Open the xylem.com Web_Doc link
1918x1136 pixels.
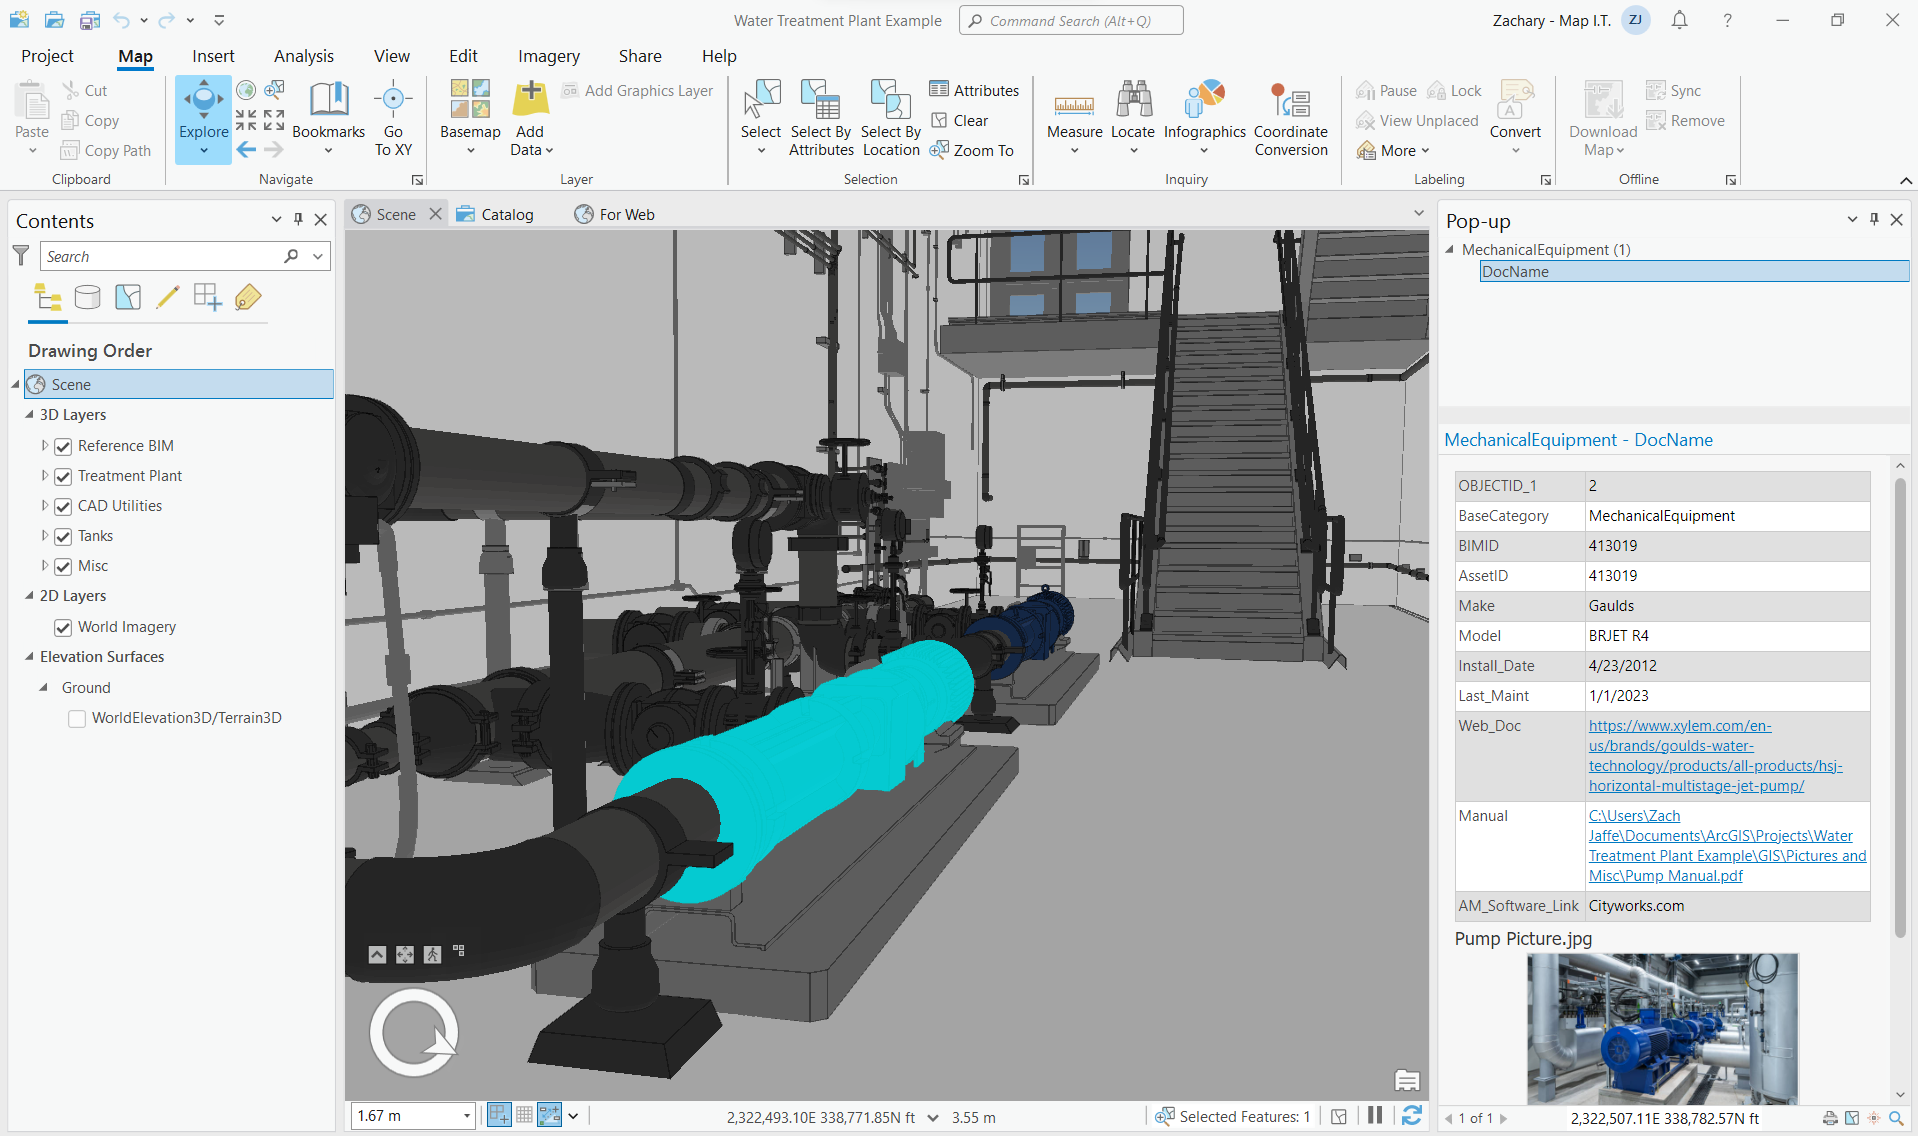[x=1714, y=756]
